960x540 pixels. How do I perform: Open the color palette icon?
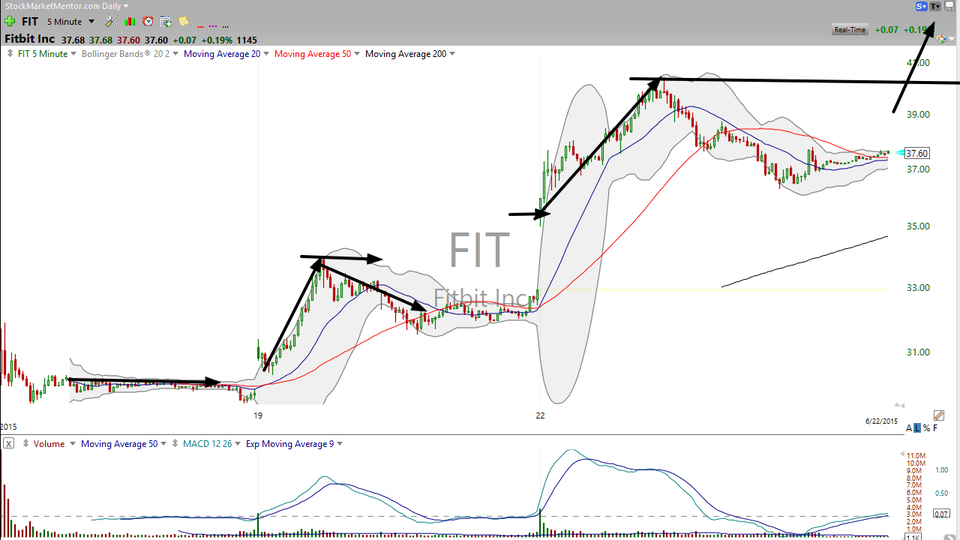click(x=941, y=39)
